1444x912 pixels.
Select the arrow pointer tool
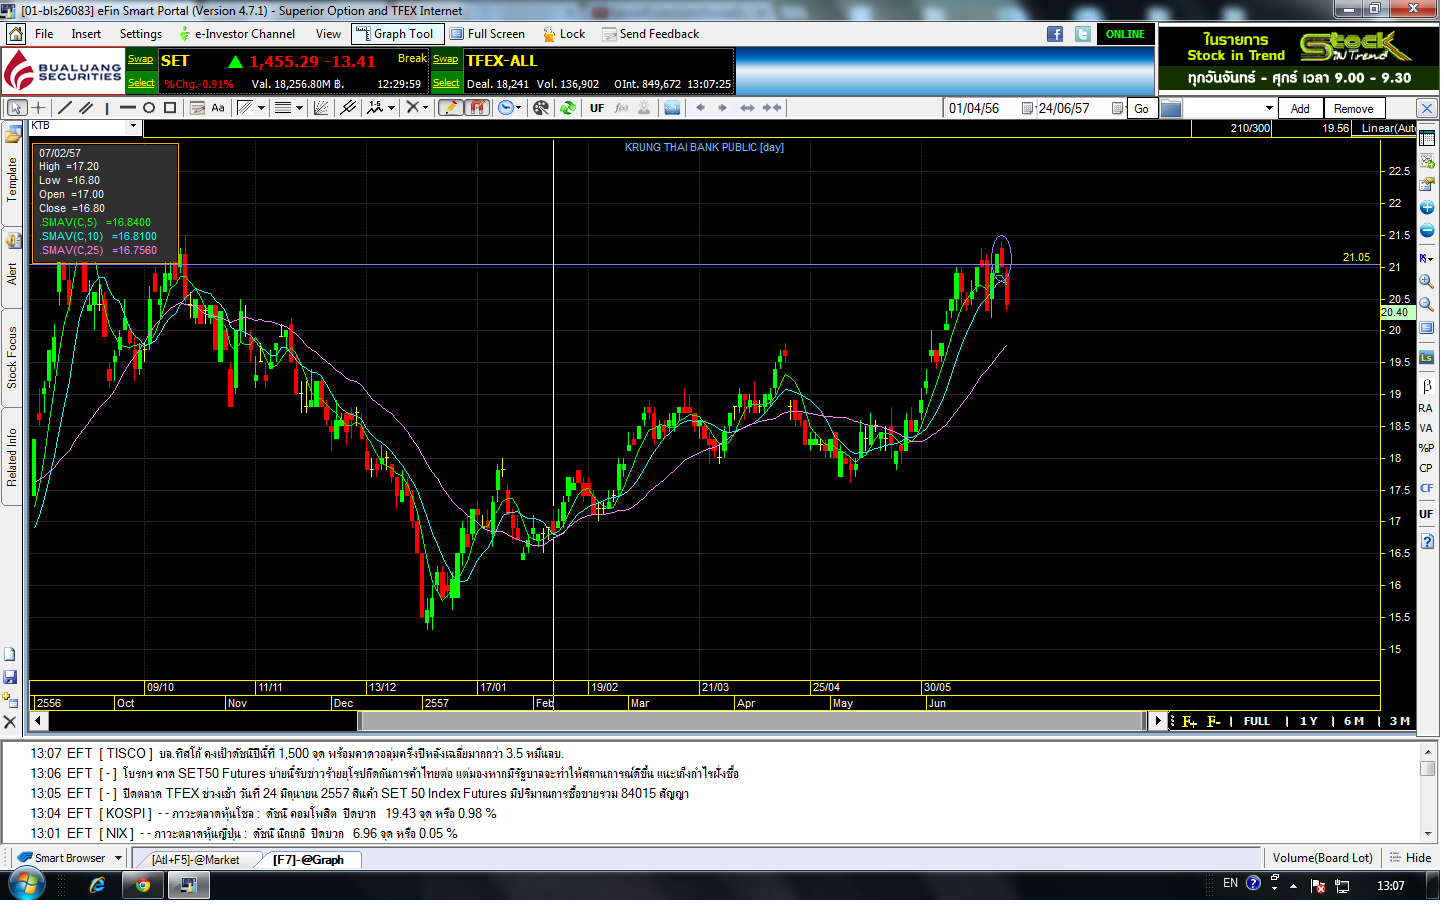[x=17, y=108]
